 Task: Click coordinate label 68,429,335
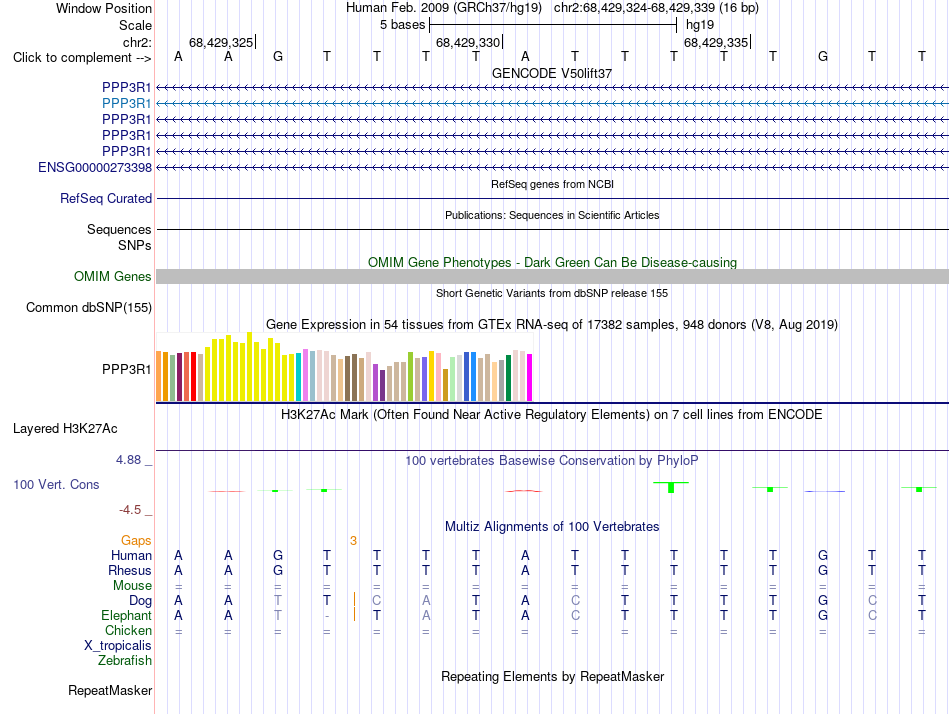click(x=716, y=42)
